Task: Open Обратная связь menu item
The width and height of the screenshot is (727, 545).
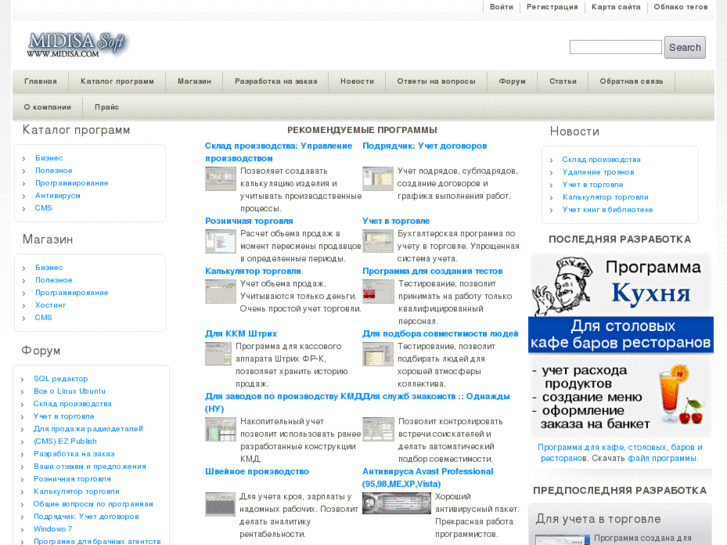Action: point(631,81)
